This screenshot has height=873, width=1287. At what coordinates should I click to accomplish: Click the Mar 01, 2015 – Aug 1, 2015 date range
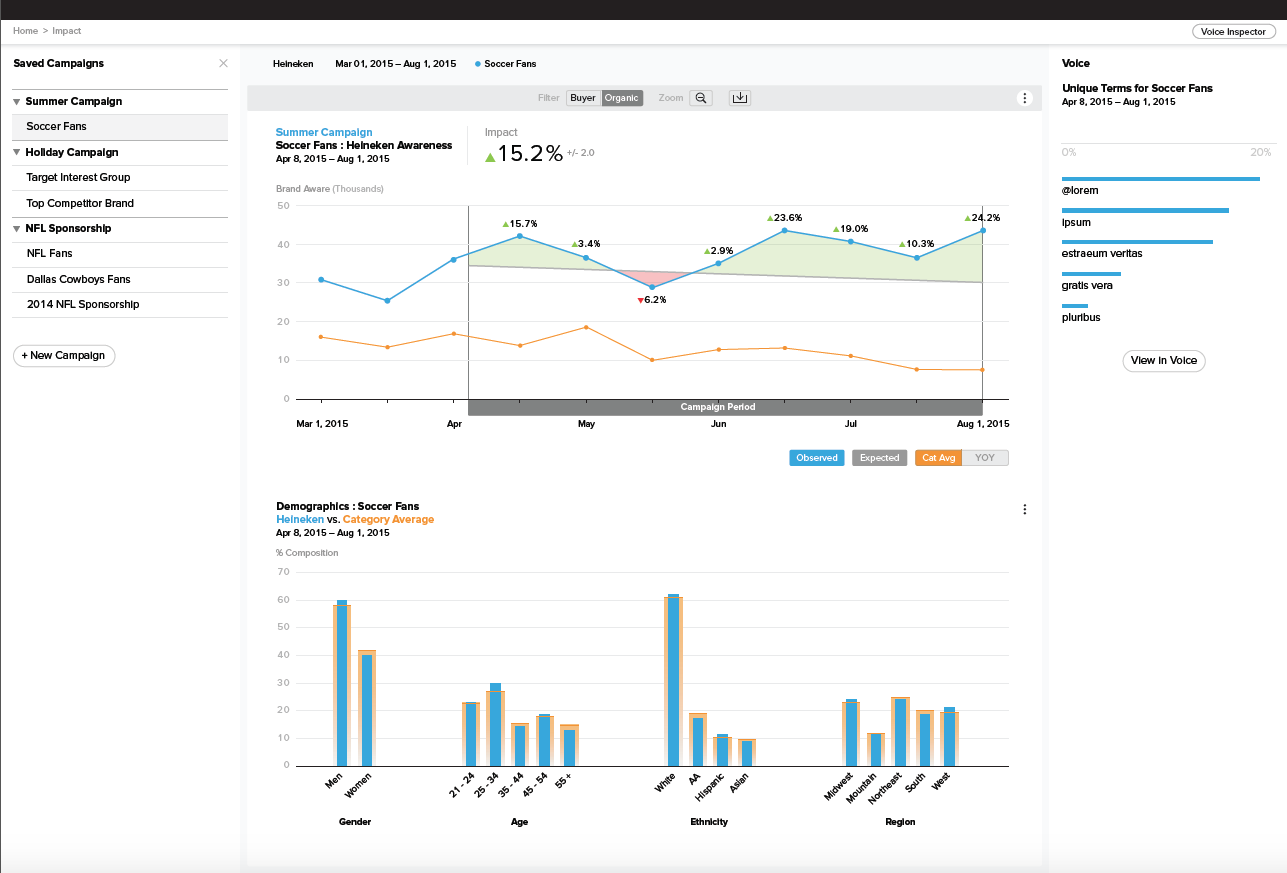tap(396, 64)
